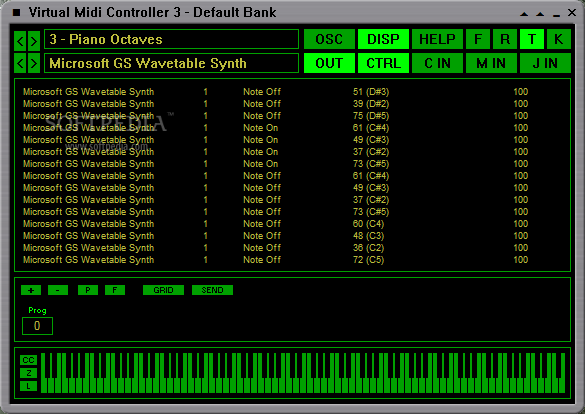Click the Note On 37 (C#2) row
The image size is (585, 414).
[x=275, y=152]
